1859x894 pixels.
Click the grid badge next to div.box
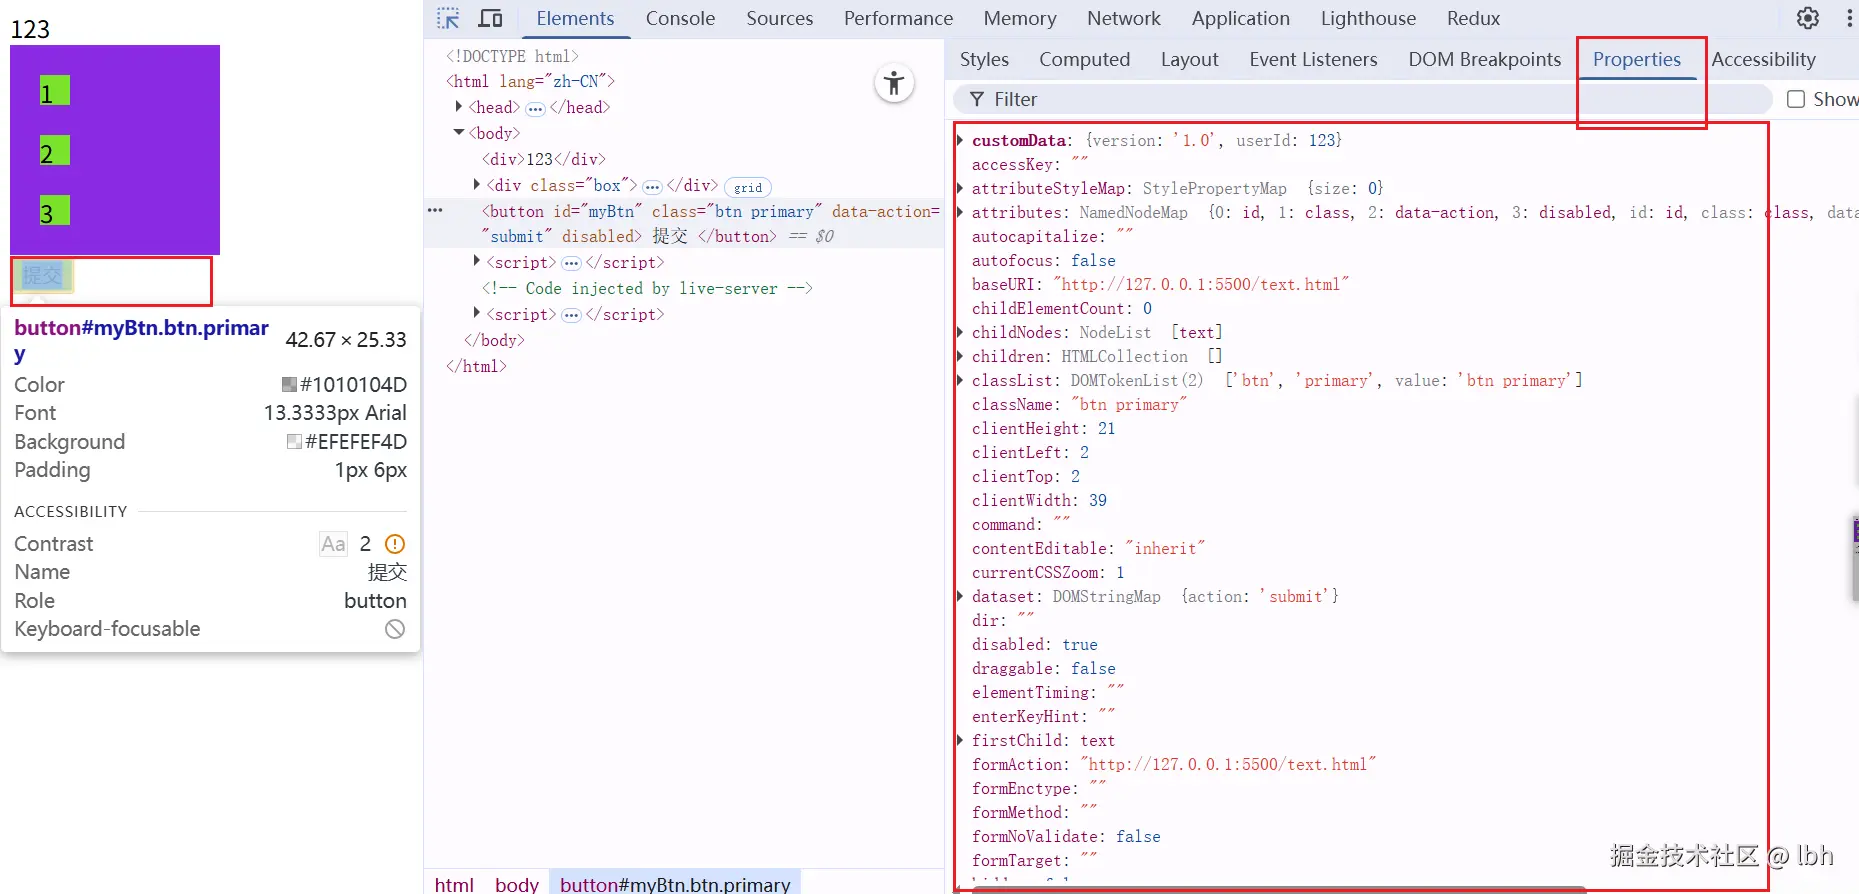747,187
